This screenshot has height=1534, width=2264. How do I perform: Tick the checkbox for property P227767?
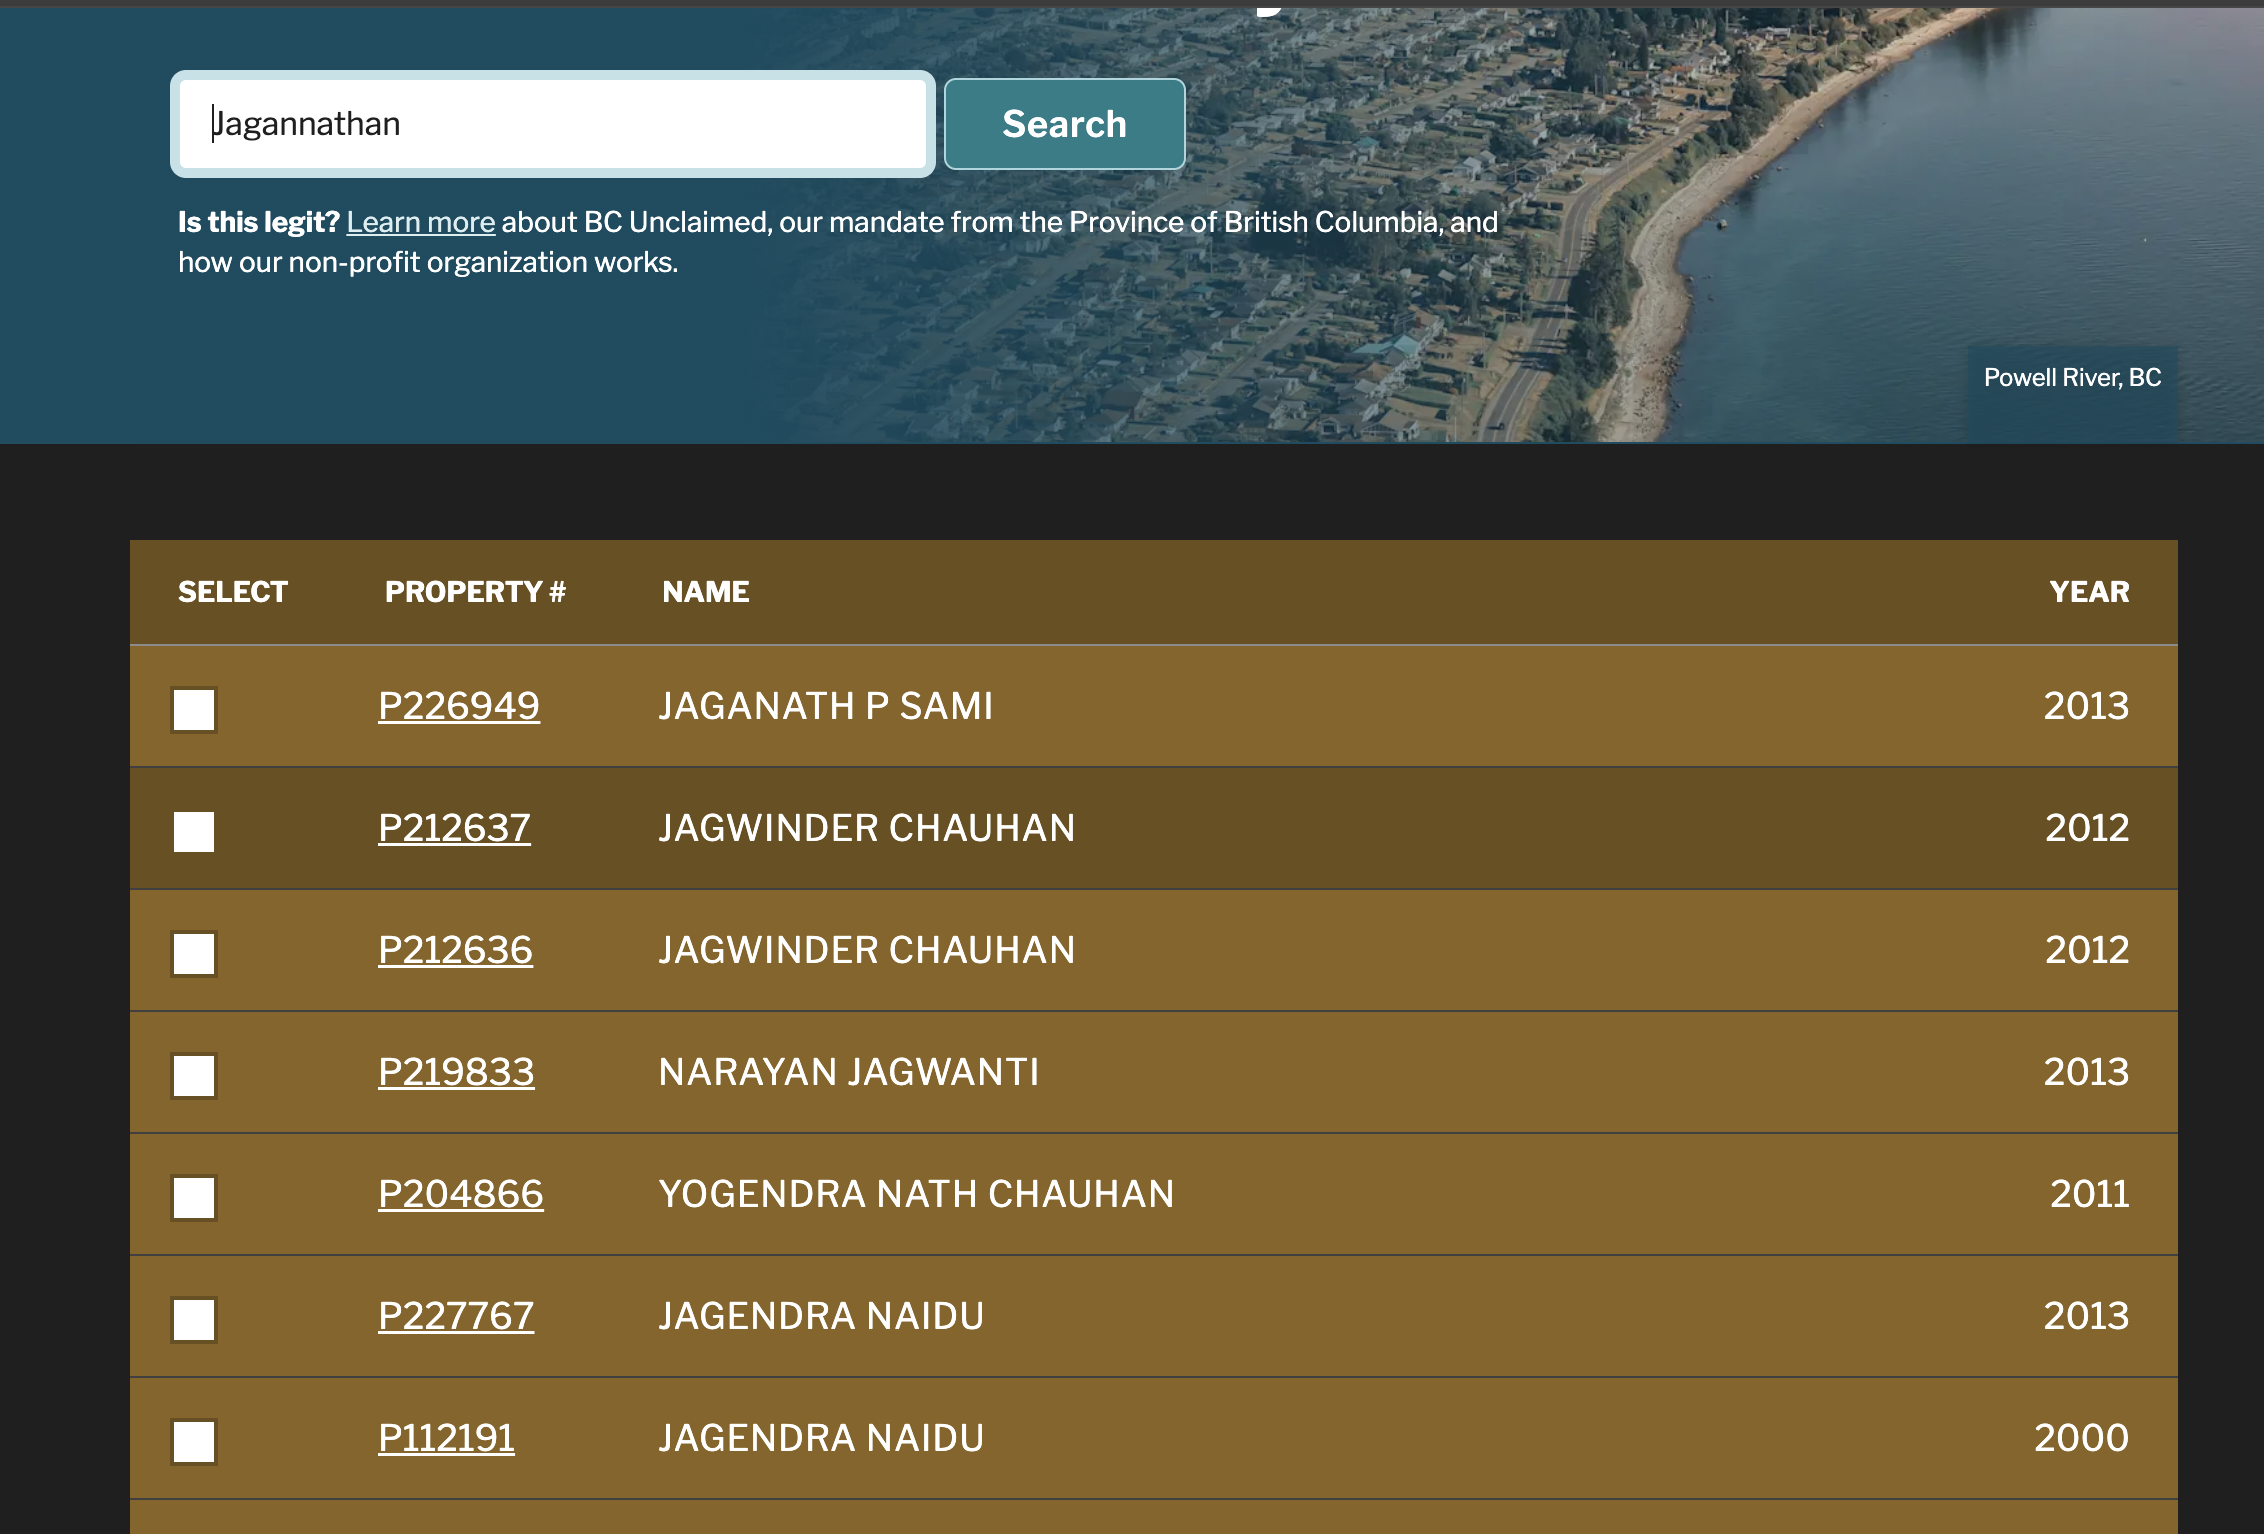point(194,1319)
